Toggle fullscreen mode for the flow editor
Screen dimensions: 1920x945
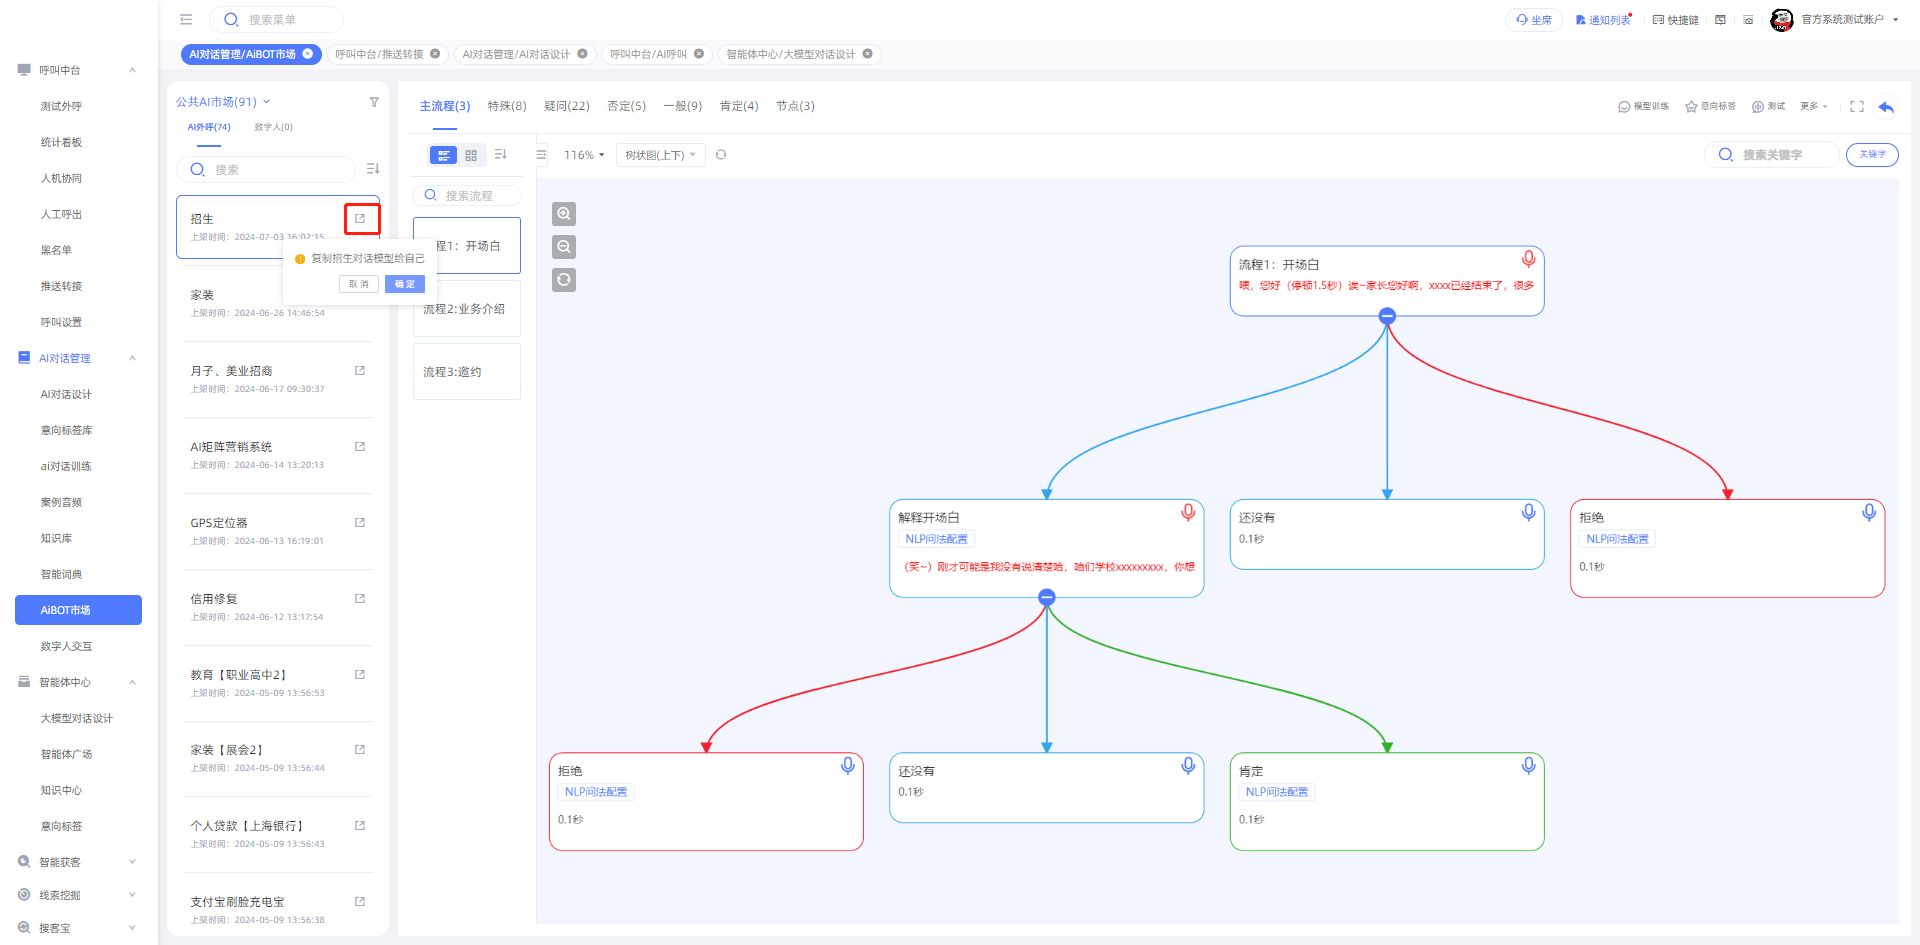1857,106
